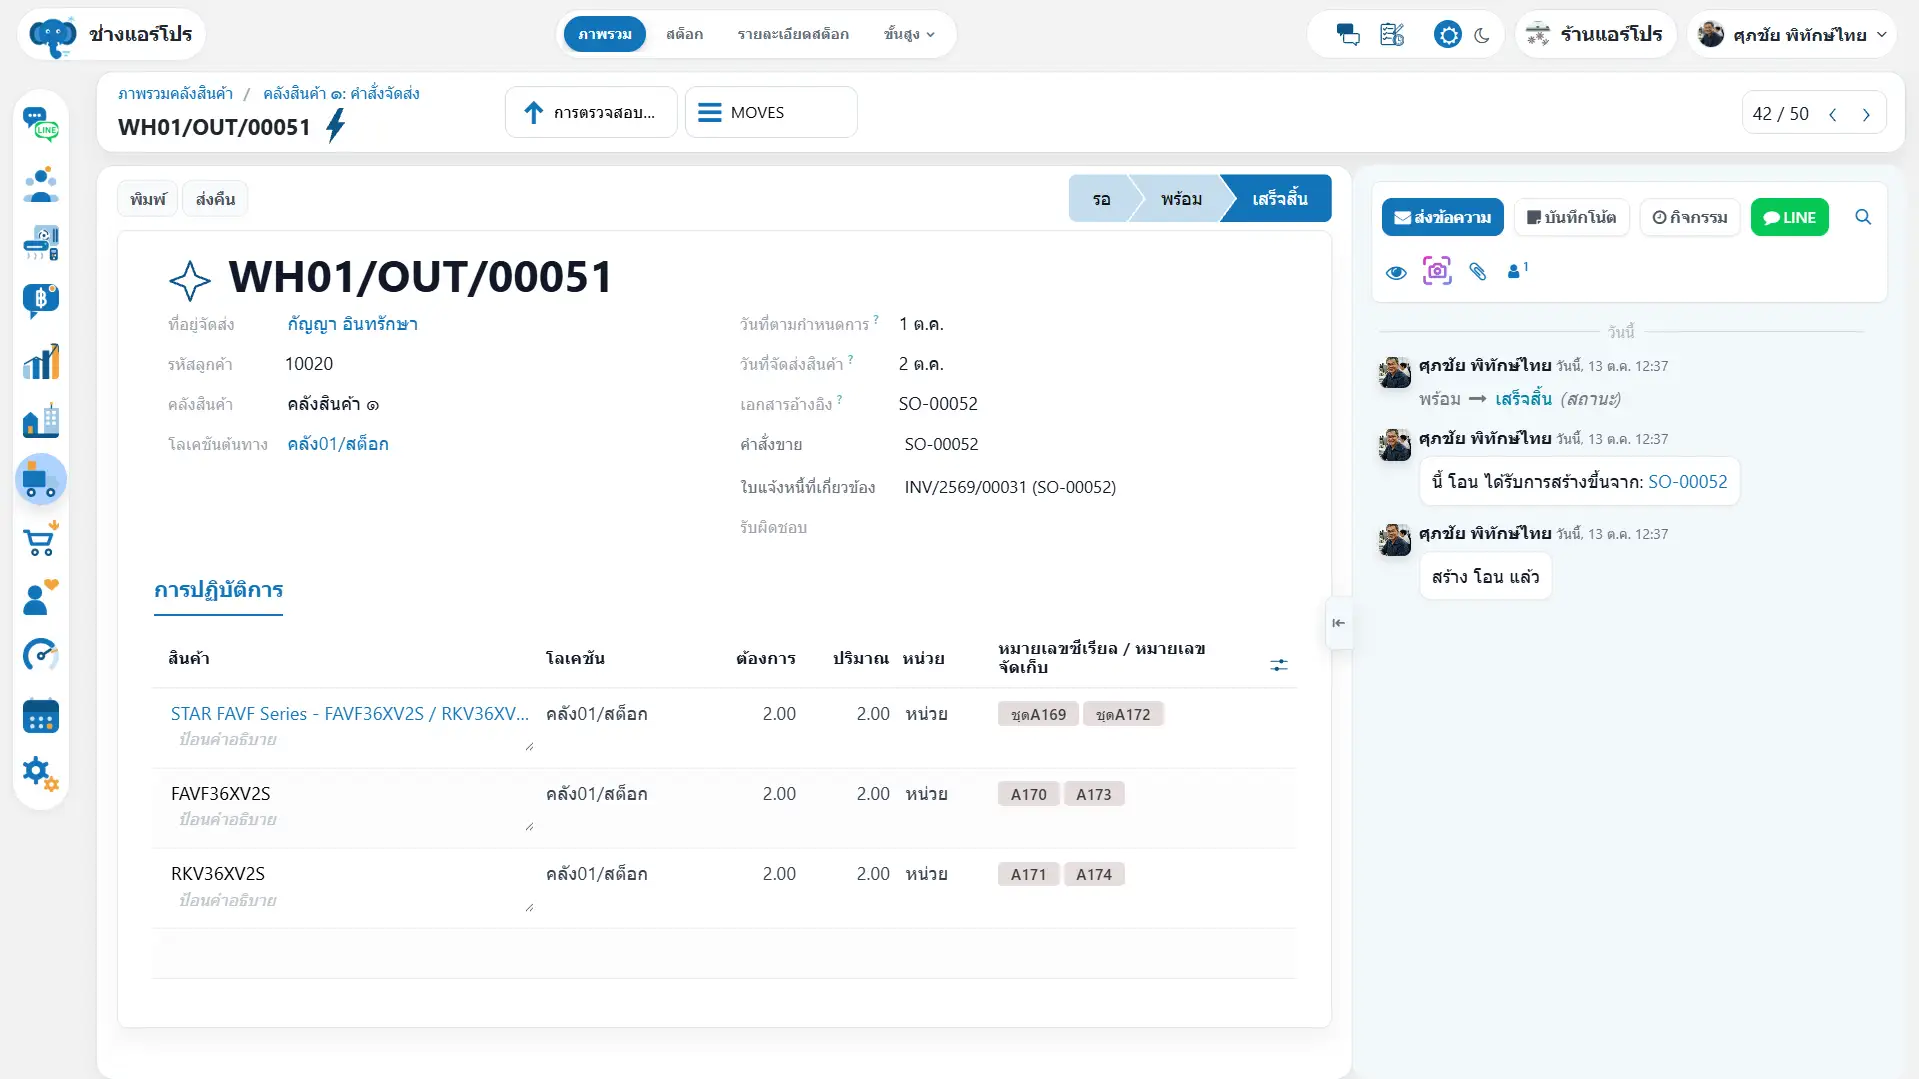The height and width of the screenshot is (1079, 1919).
Task: Select the รายละเอียดสต๊อก menu item
Action: click(x=793, y=34)
